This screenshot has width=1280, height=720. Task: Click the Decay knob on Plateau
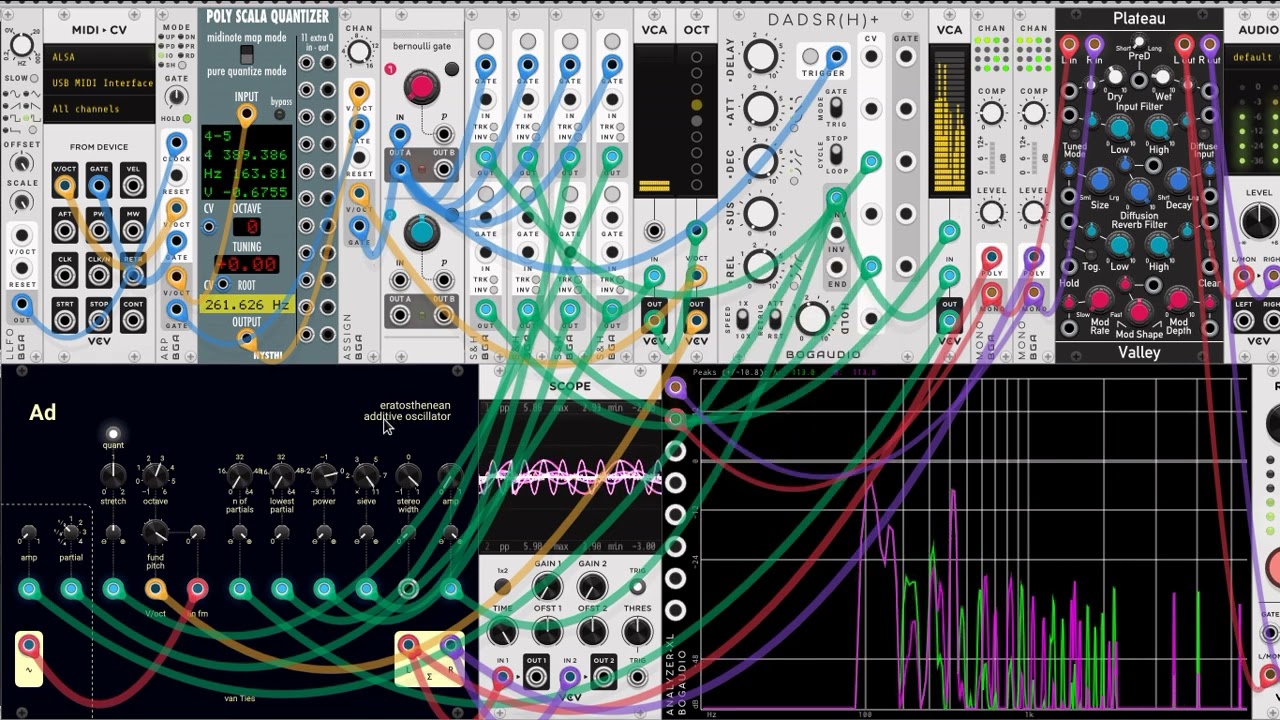pyautogui.click(x=1178, y=180)
